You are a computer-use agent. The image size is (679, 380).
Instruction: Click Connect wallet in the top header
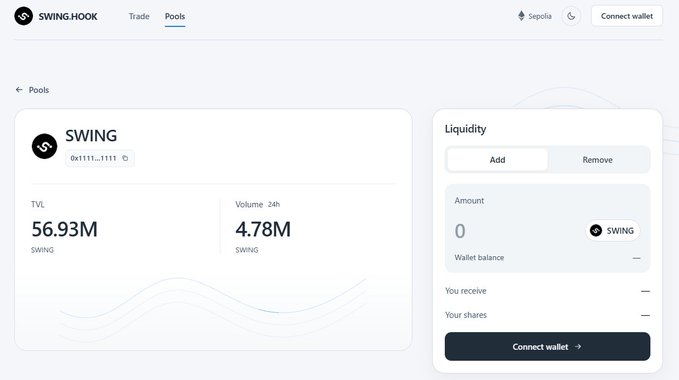(x=627, y=16)
